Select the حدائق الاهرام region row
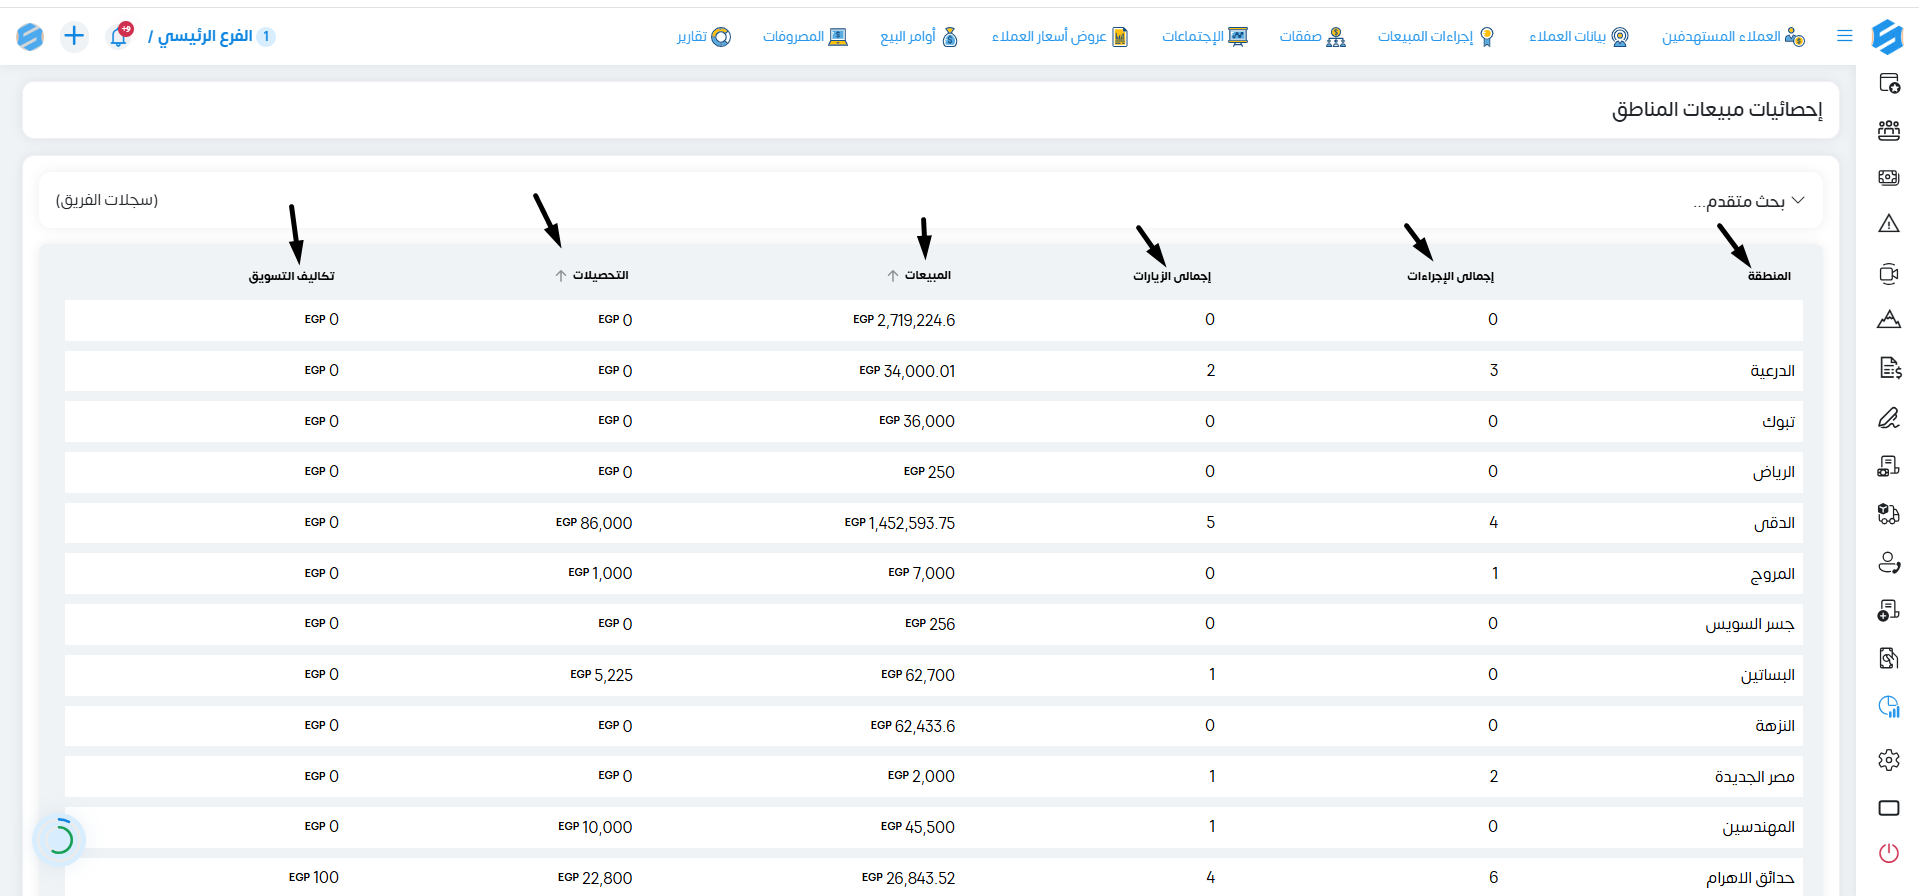Viewport: 1919px width, 896px height. pyautogui.click(x=934, y=877)
